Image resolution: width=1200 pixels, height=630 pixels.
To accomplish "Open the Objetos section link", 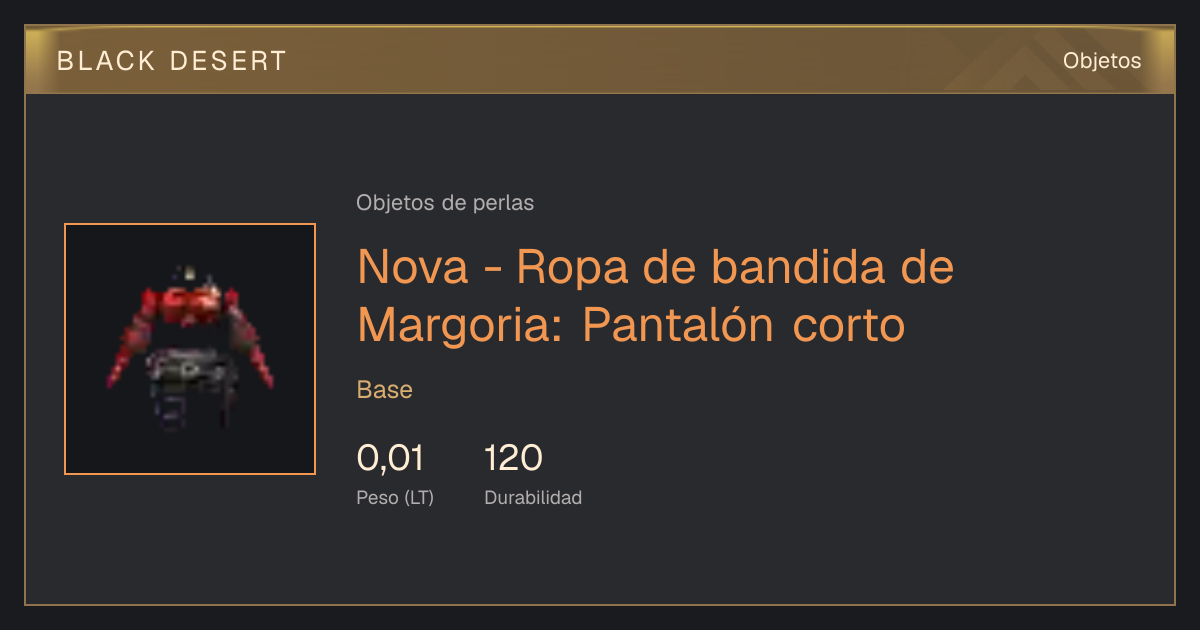I will [x=1102, y=61].
